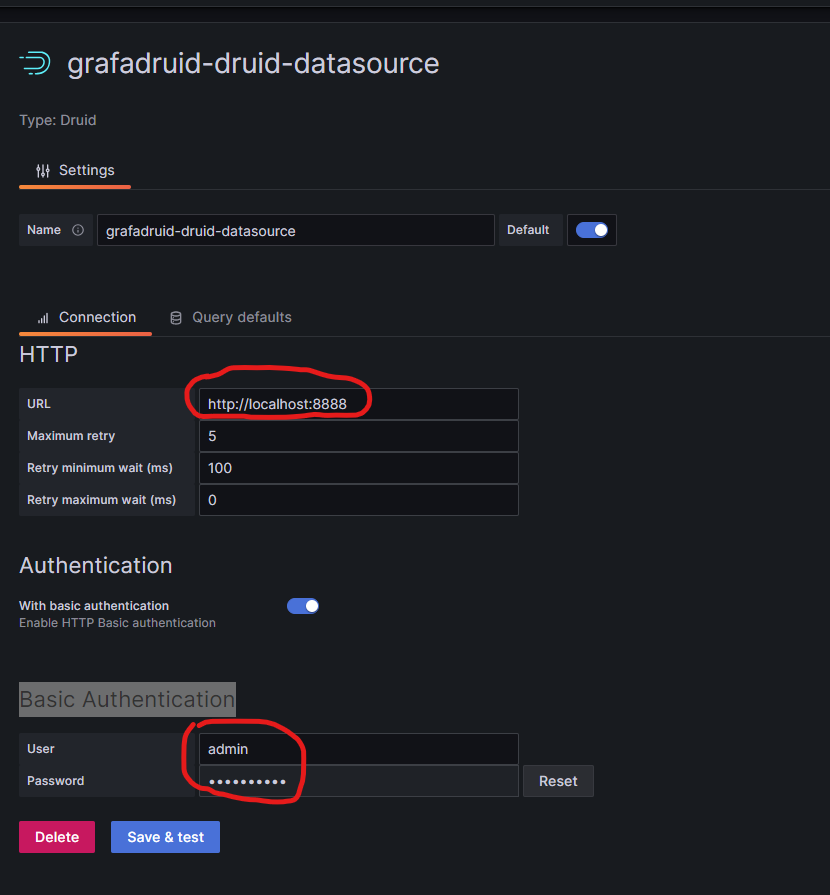Screen dimensions: 830x895
Task: Click the Maximum retry value field
Action: click(x=358, y=435)
